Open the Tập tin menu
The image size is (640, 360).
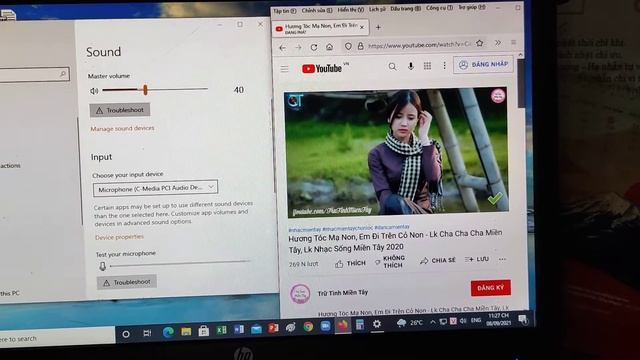click(284, 11)
